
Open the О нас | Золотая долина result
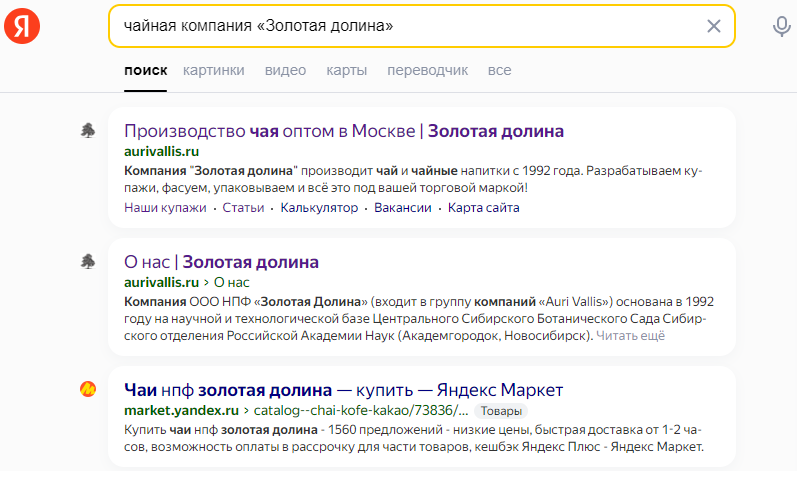point(221,262)
